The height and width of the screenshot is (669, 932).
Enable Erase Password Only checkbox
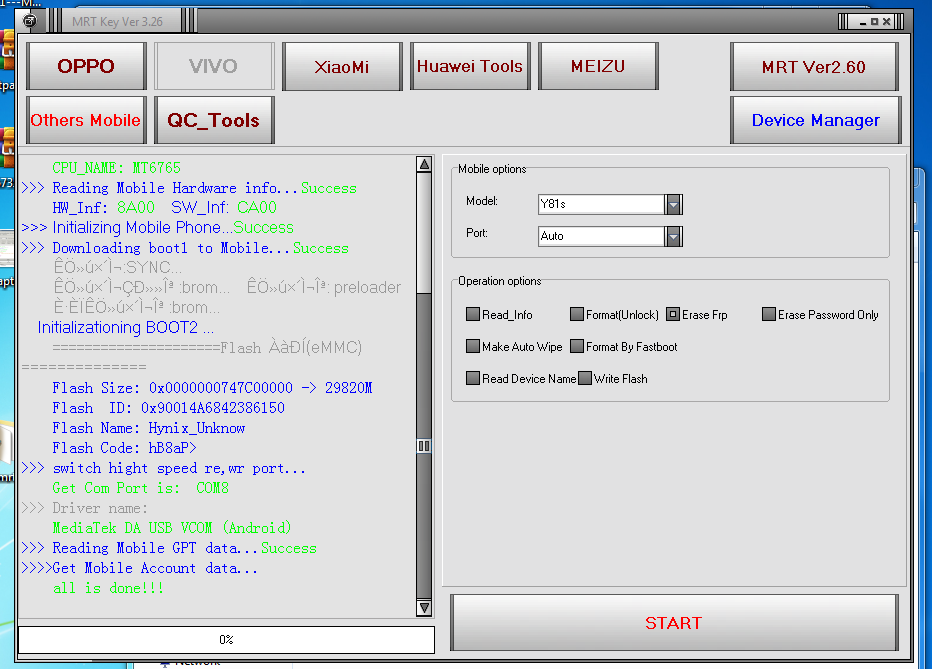[x=769, y=314]
